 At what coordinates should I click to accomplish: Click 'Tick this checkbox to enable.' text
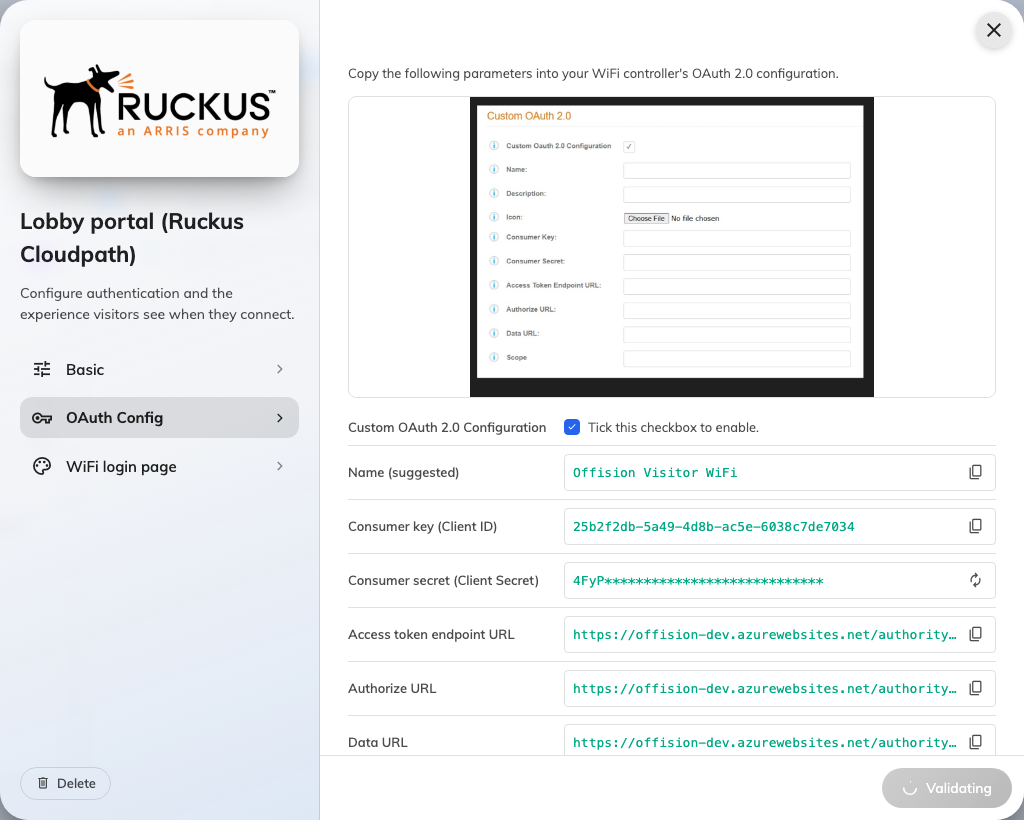[673, 428]
